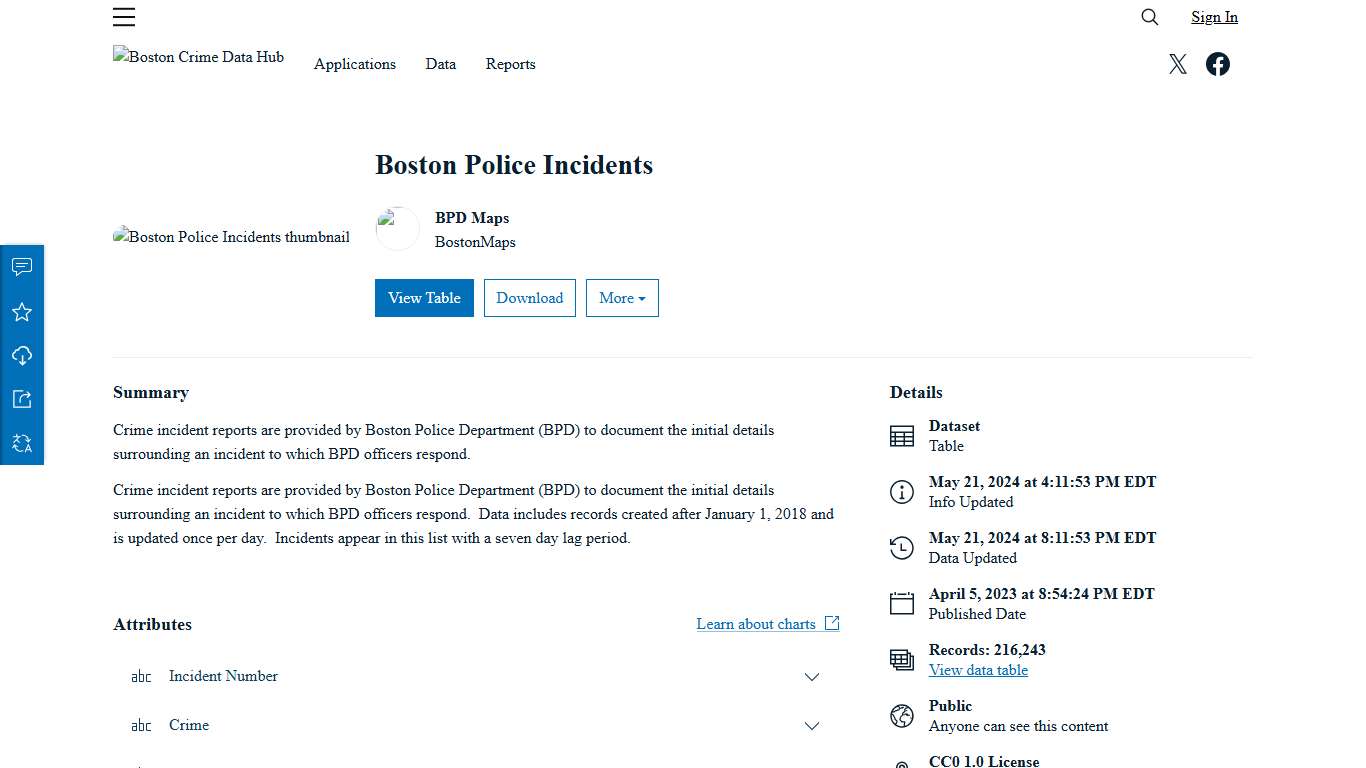
Task: Expand the Incident Number attribute
Action: (x=812, y=676)
